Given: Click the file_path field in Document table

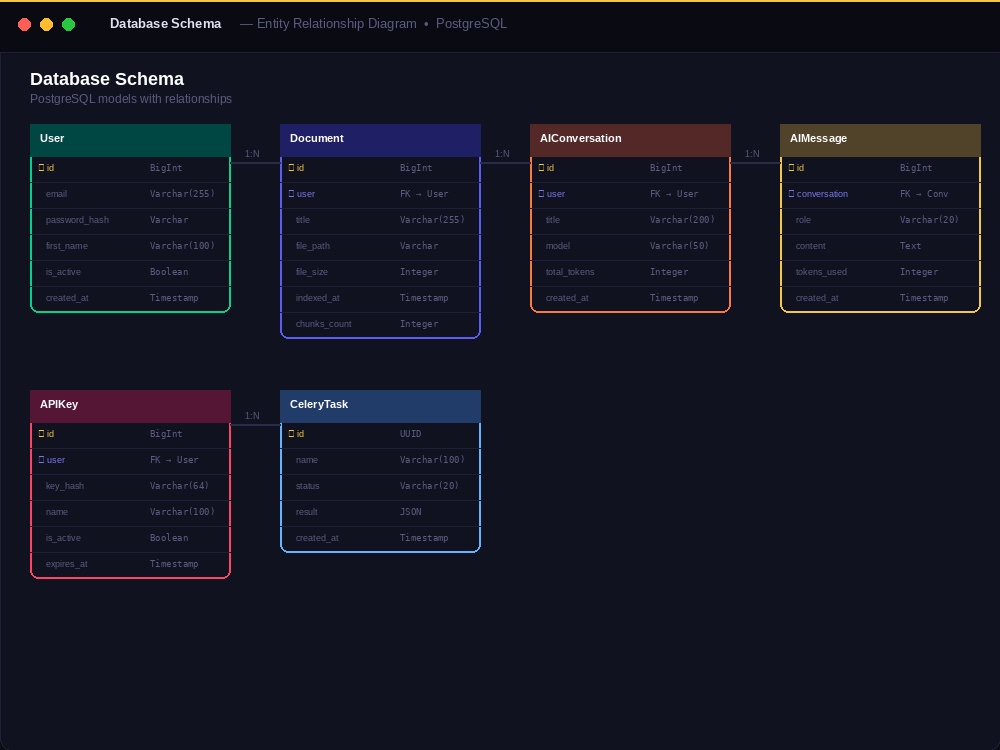Looking at the screenshot, I should click(x=380, y=246).
